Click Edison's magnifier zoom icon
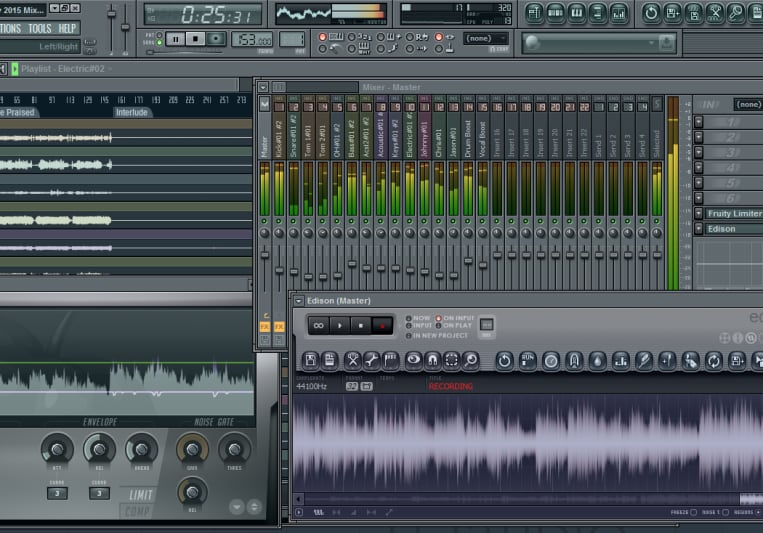 click(x=471, y=360)
